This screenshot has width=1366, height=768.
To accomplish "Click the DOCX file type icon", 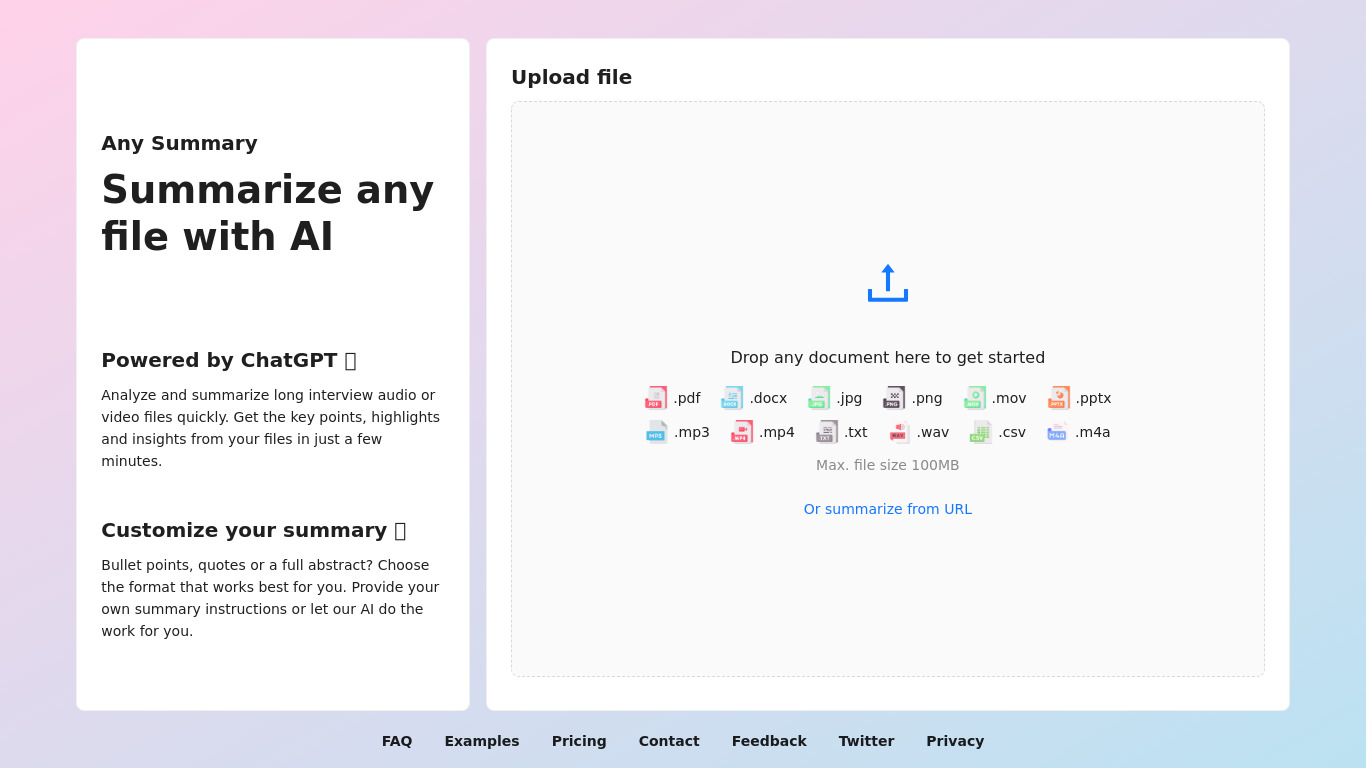I will (732, 398).
